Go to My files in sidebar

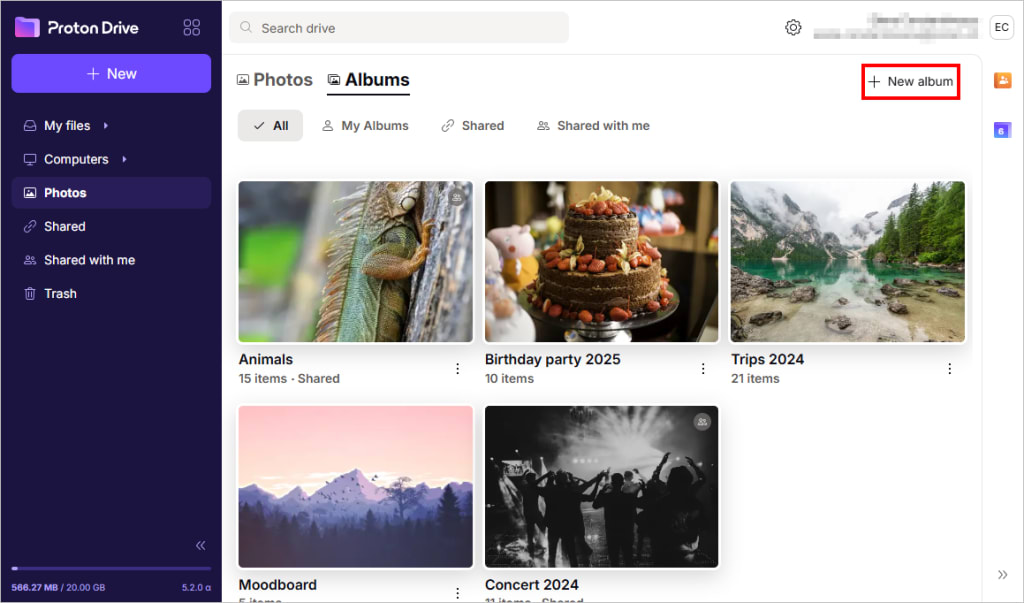[67, 125]
